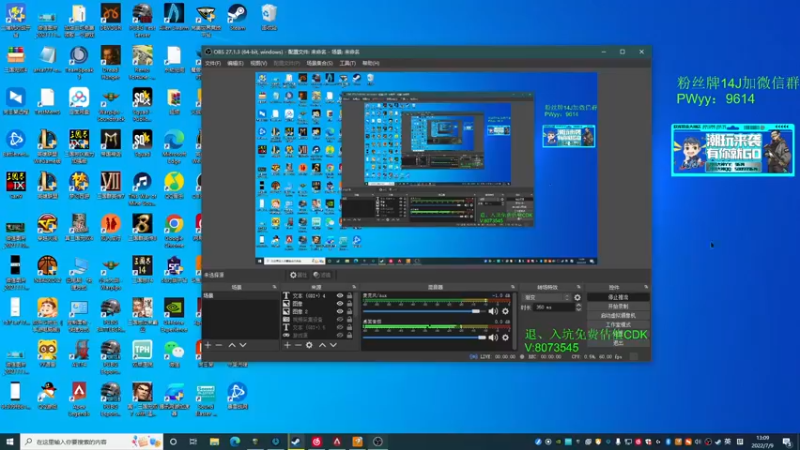
Task: Move scene down in the scenes panel
Action: click(243, 345)
